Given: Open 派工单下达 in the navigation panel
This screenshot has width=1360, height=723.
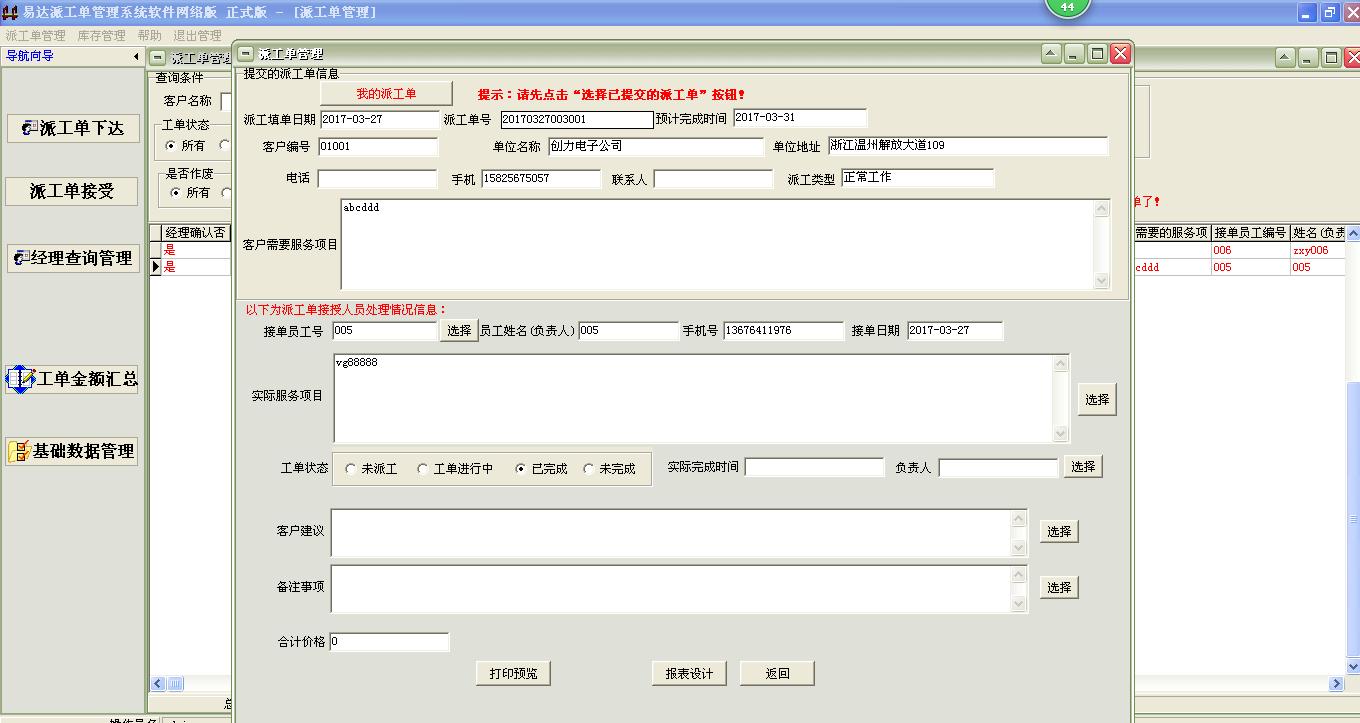Looking at the screenshot, I should click(73, 128).
